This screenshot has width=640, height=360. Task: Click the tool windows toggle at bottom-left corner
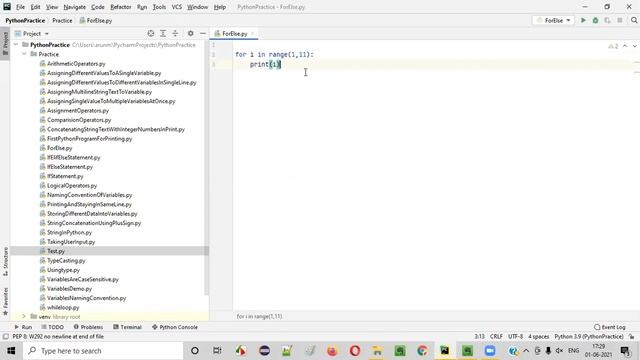click(x=5, y=337)
